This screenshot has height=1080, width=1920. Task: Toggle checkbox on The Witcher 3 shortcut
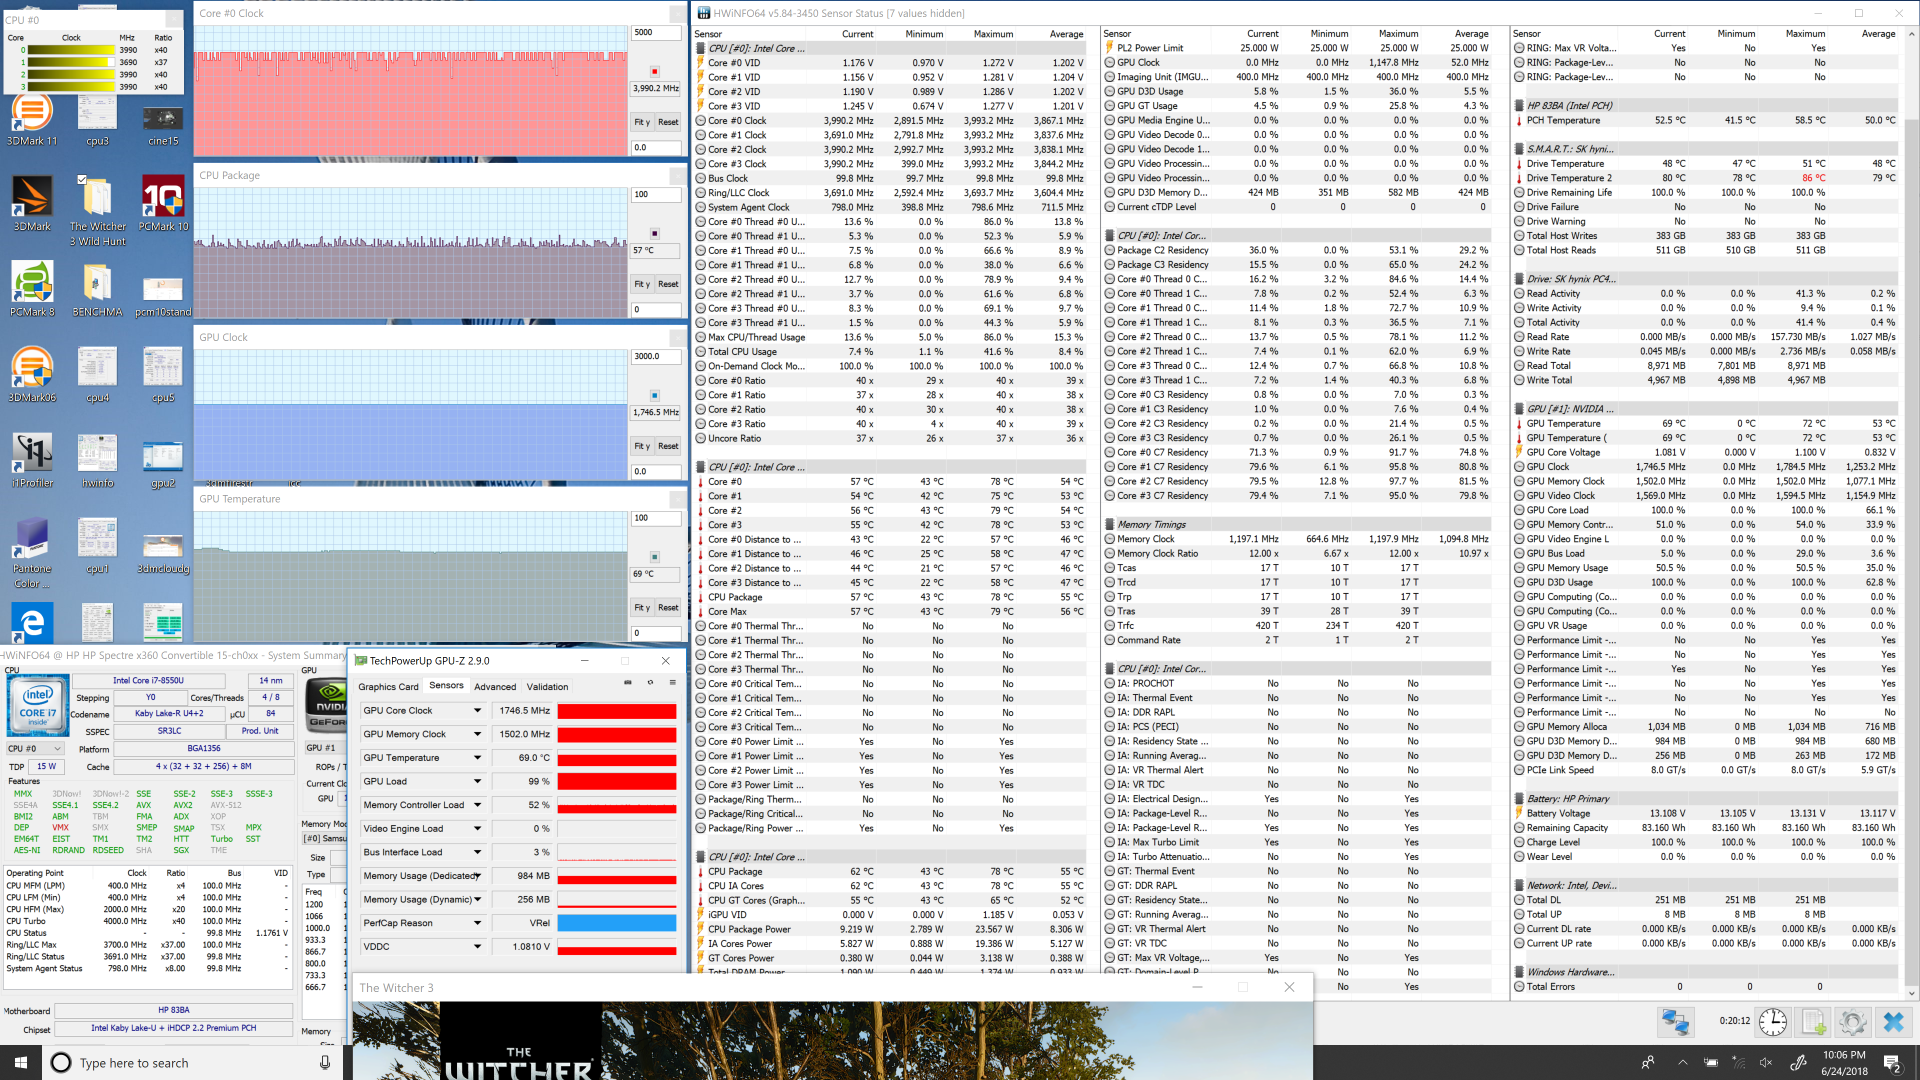tap(82, 180)
